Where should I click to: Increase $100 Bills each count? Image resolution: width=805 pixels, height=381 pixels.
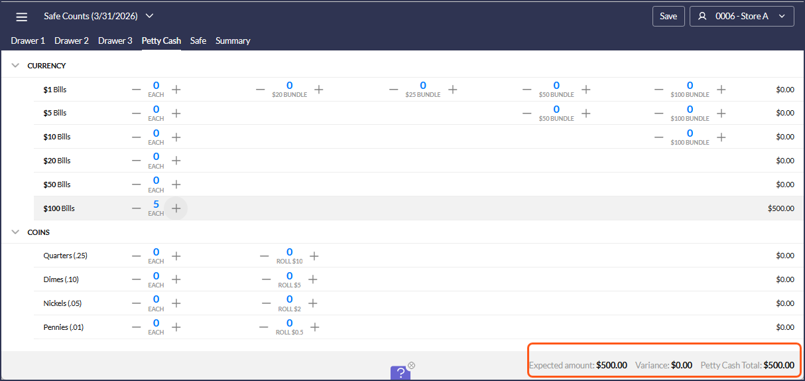(x=176, y=208)
